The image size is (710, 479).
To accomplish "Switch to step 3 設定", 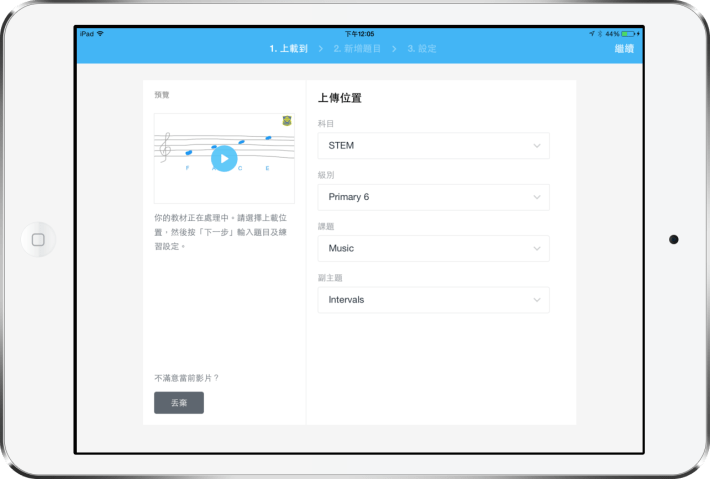I will pyautogui.click(x=421, y=48).
